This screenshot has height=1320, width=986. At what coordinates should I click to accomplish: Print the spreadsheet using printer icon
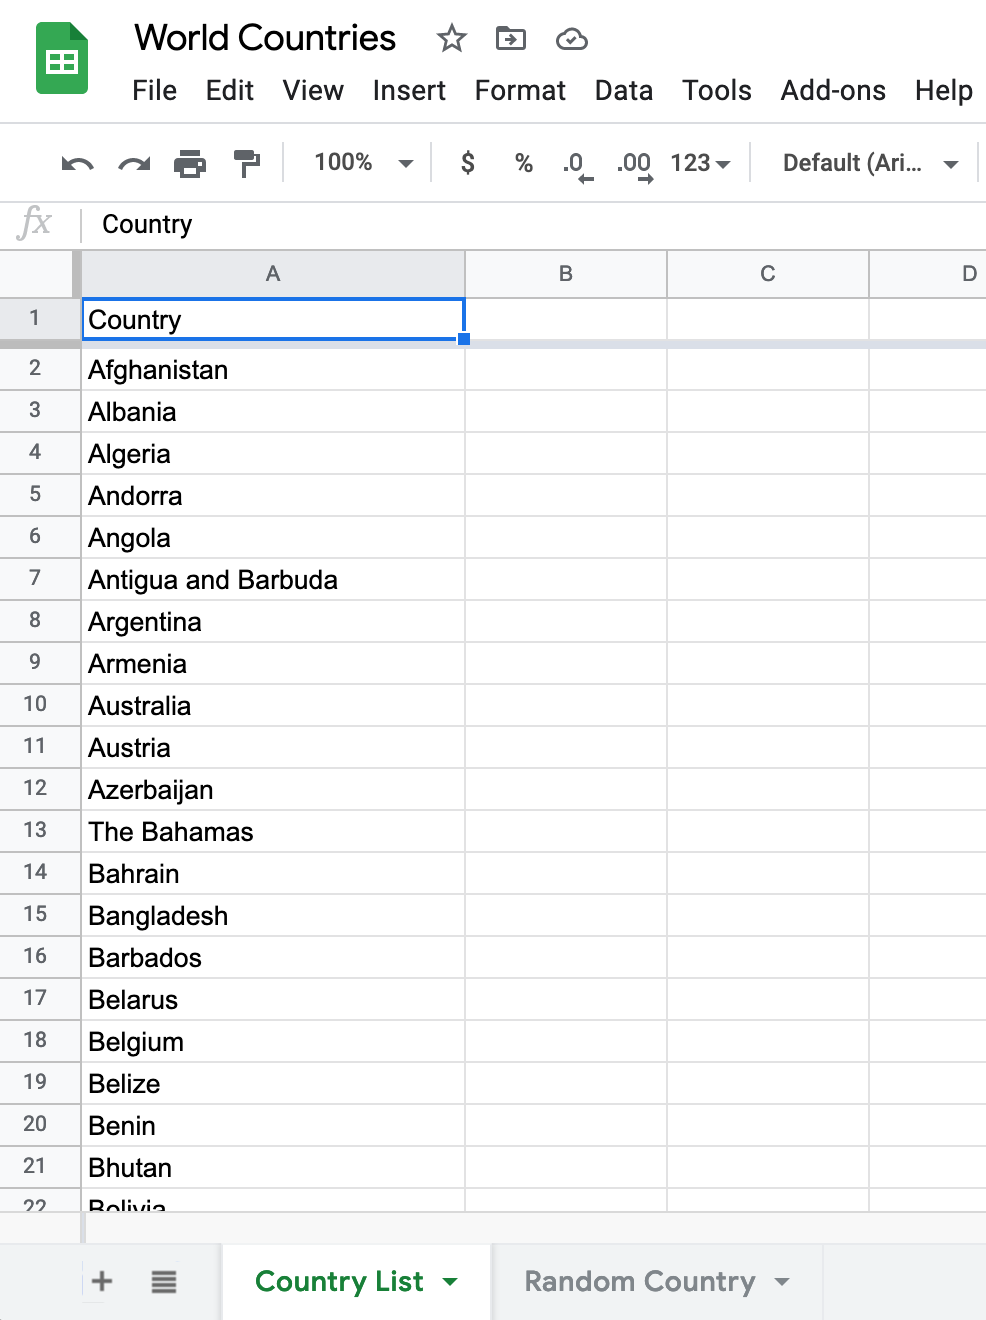click(190, 163)
